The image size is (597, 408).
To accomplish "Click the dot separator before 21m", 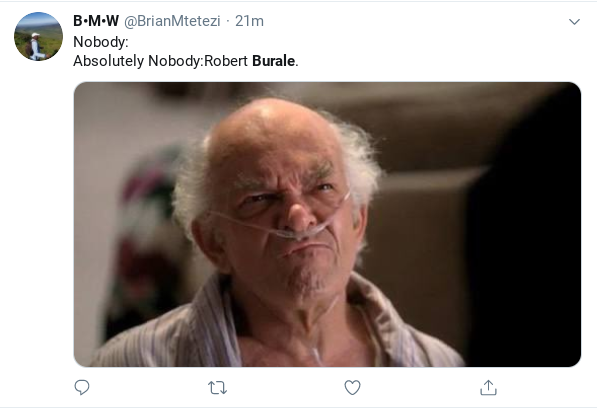I will (x=228, y=21).
